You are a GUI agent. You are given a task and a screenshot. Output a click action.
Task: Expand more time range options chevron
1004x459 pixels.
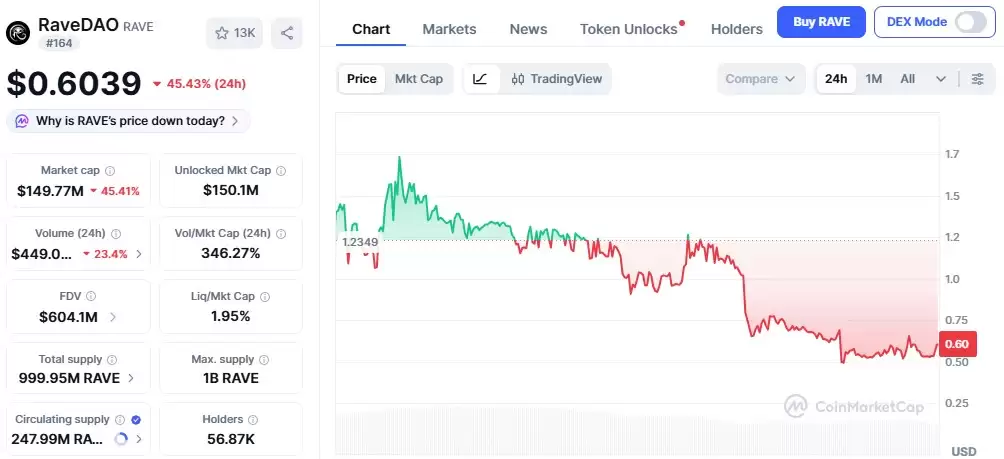click(x=941, y=79)
